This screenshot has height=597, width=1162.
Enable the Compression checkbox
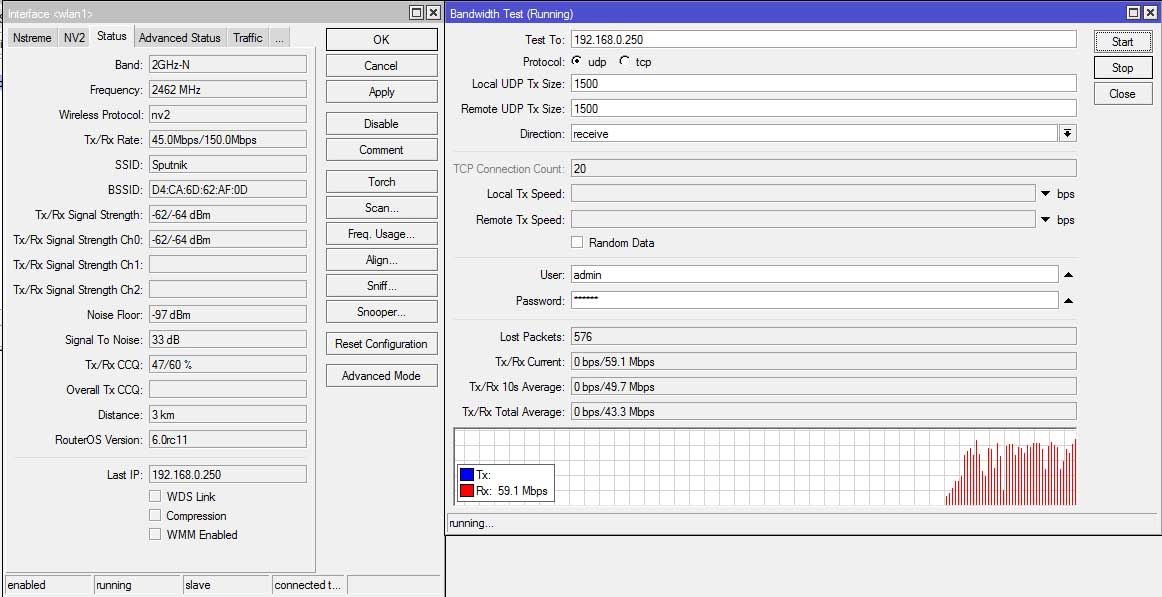155,516
